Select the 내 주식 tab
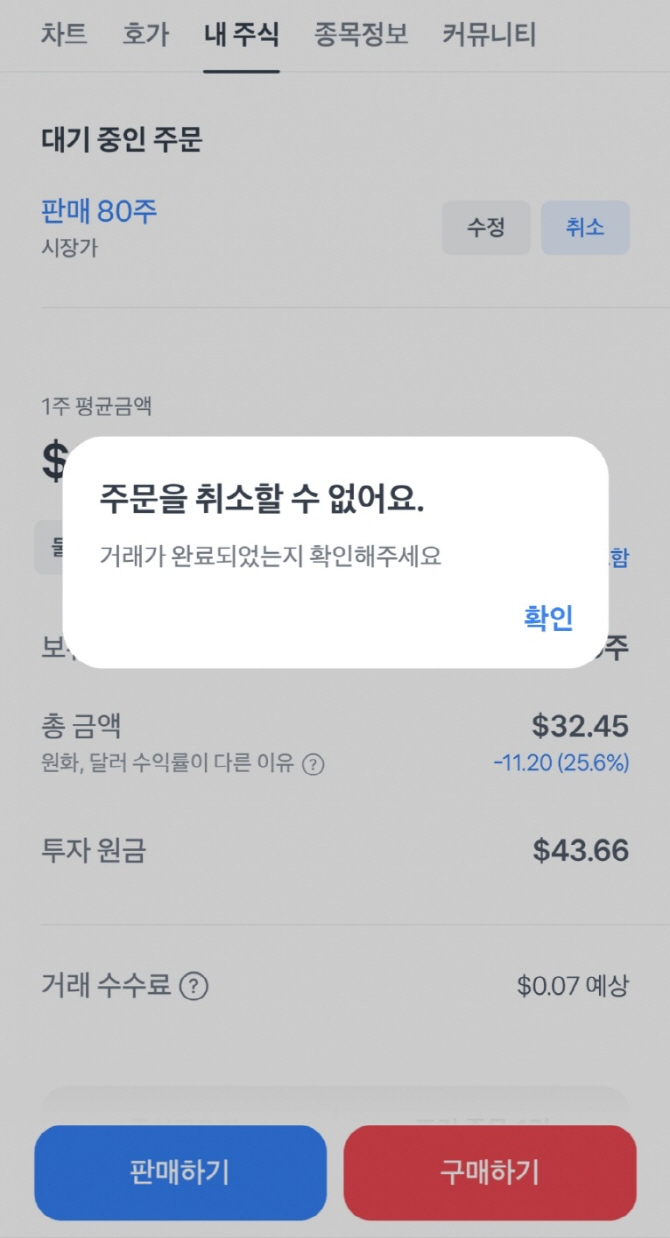Image resolution: width=670 pixels, height=1238 pixels. tap(241, 36)
